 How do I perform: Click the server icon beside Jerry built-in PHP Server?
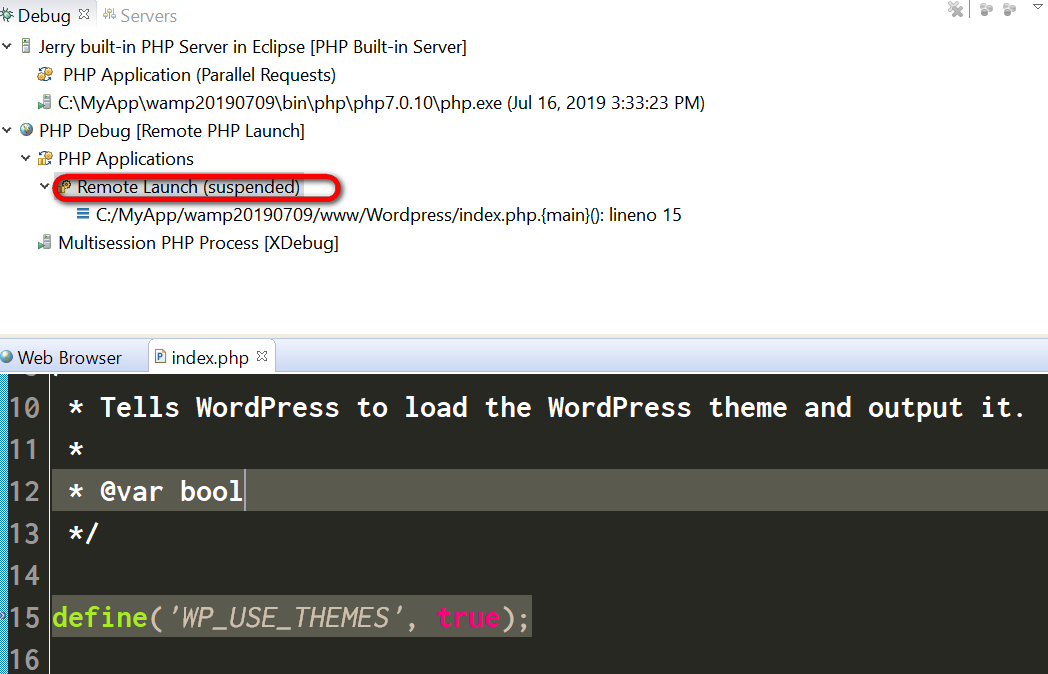[x=26, y=45]
